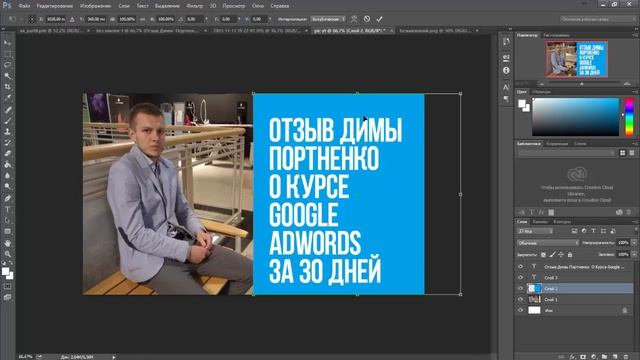
Task: Filter layers by type layers
Action: 593,231
